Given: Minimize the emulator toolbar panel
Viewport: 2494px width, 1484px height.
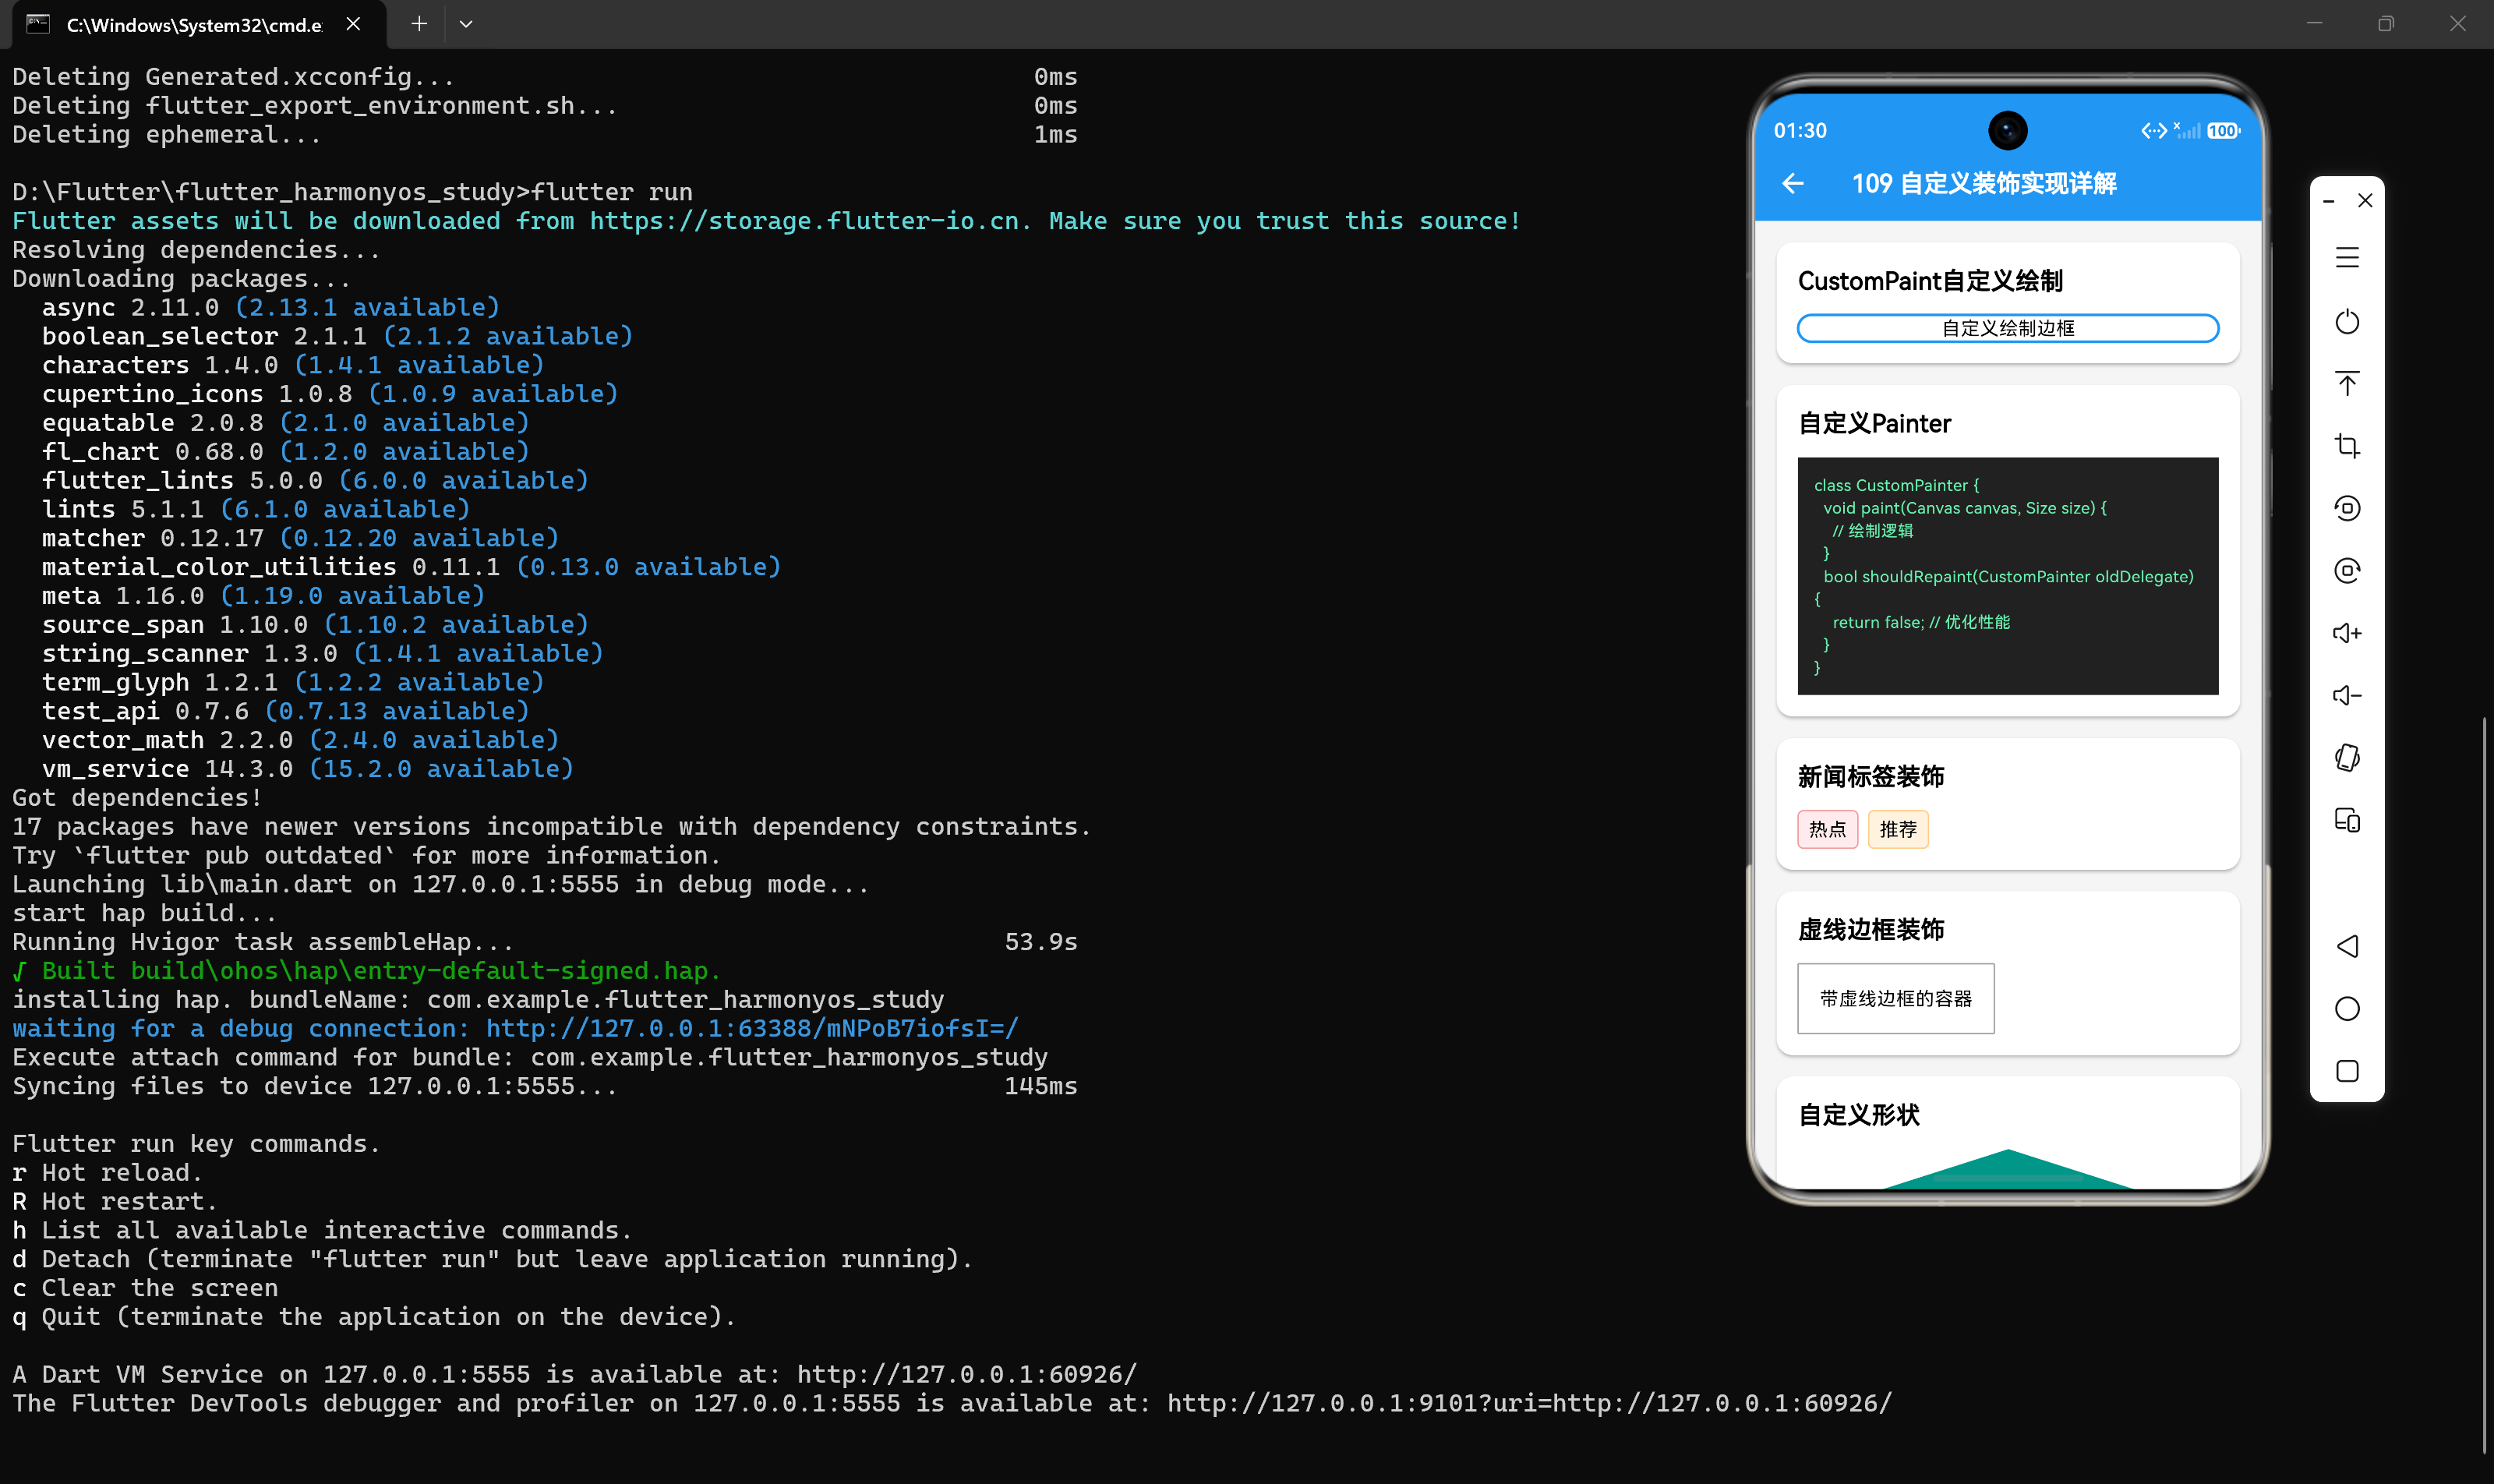Looking at the screenshot, I should tap(2329, 201).
